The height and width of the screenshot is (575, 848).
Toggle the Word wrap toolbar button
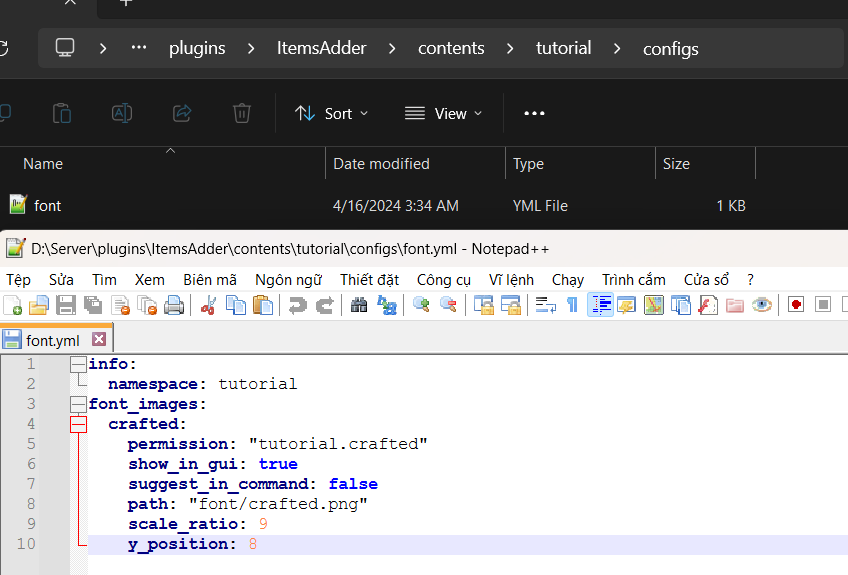(x=546, y=305)
